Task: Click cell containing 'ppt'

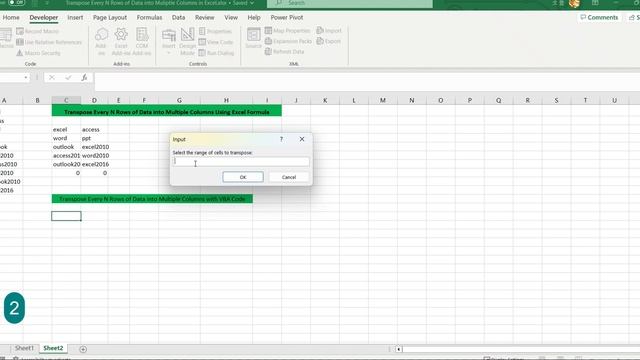Action: coord(94,138)
